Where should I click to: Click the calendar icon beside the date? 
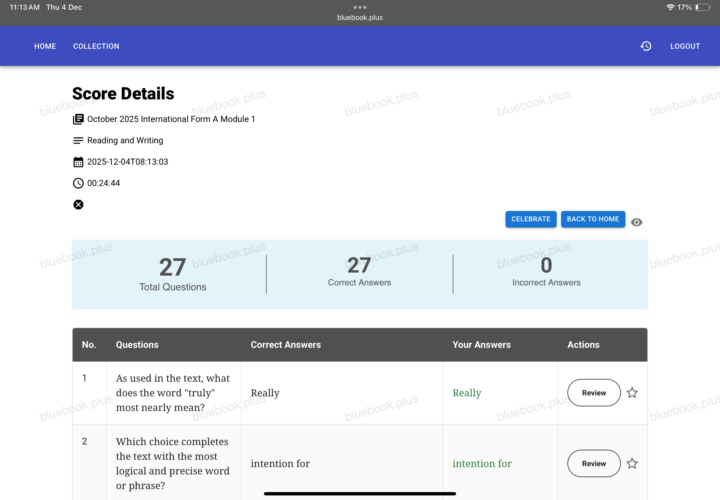(78, 162)
